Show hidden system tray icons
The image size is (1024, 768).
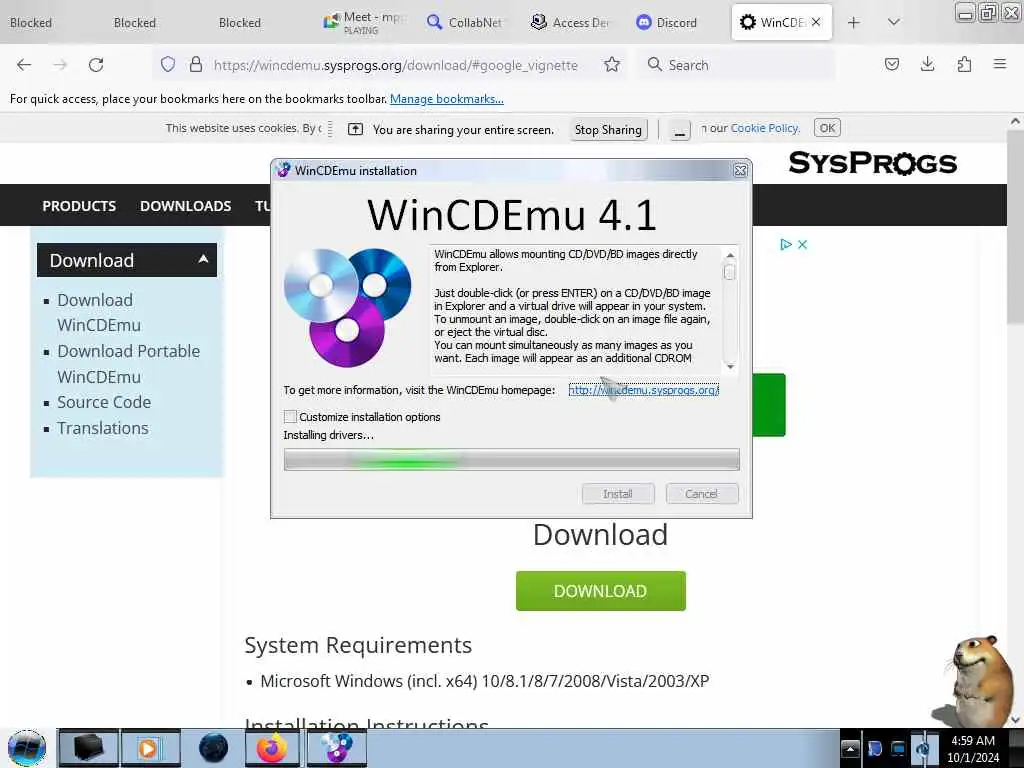tap(850, 748)
